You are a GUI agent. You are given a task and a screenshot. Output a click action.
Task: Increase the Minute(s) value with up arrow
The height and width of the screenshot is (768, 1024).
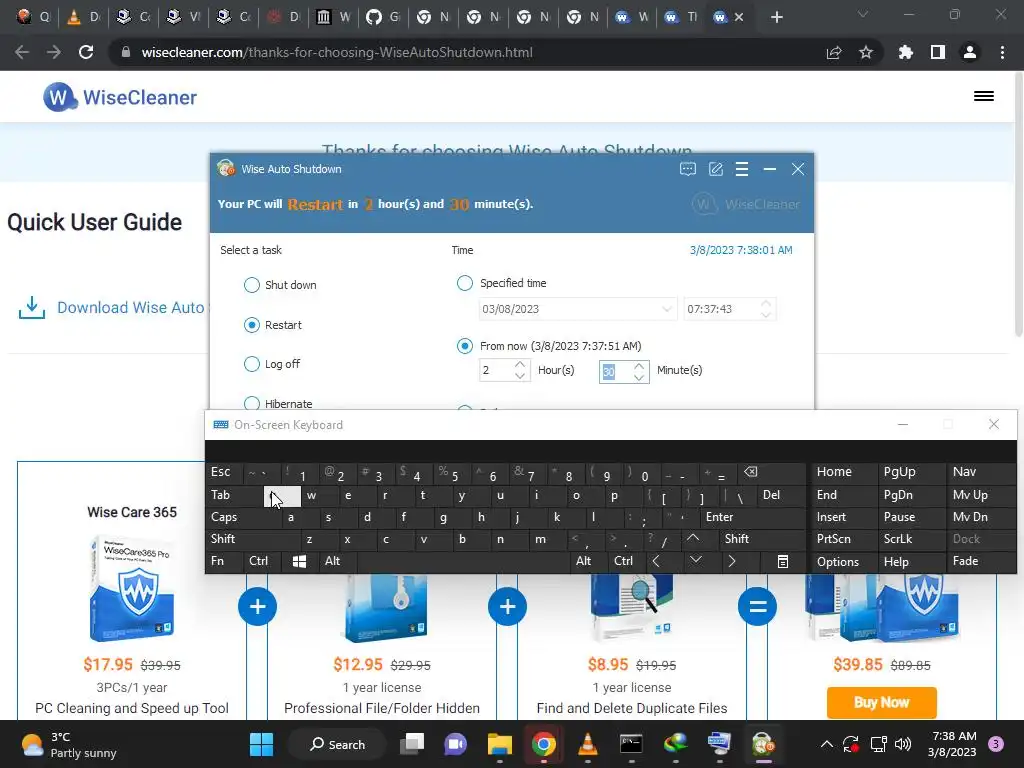(639, 366)
